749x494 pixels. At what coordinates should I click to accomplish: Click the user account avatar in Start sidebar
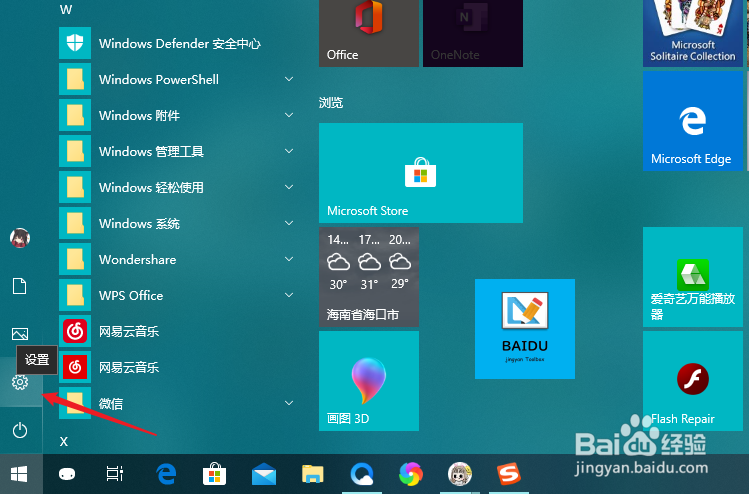point(20,238)
